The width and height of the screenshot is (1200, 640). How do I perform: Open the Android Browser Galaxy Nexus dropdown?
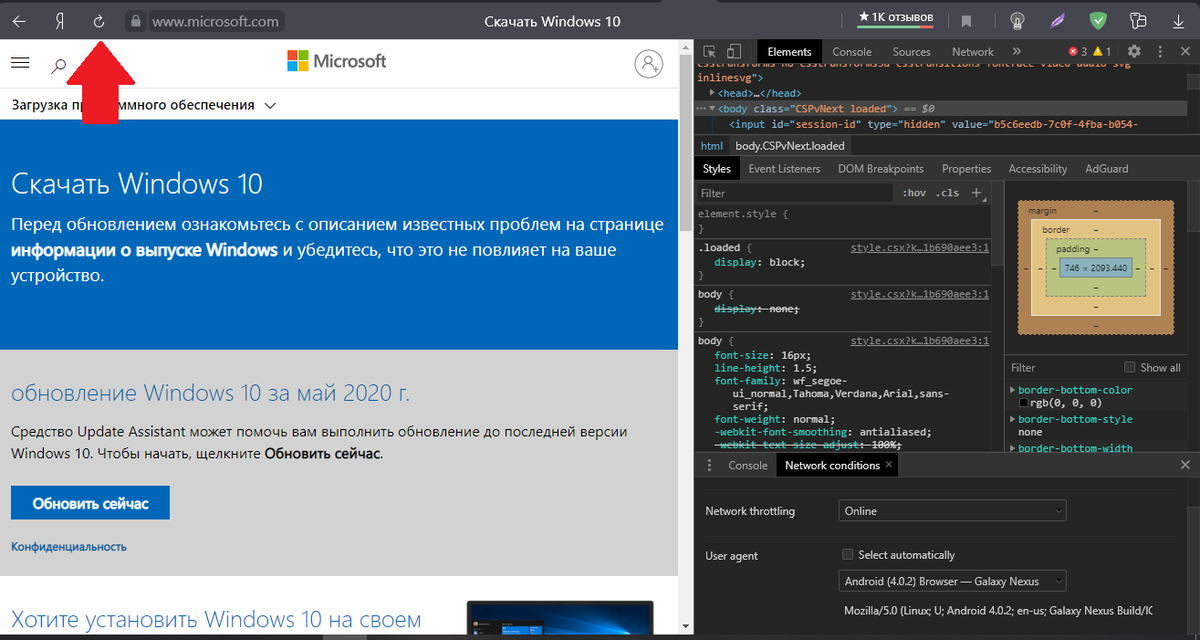(953, 581)
